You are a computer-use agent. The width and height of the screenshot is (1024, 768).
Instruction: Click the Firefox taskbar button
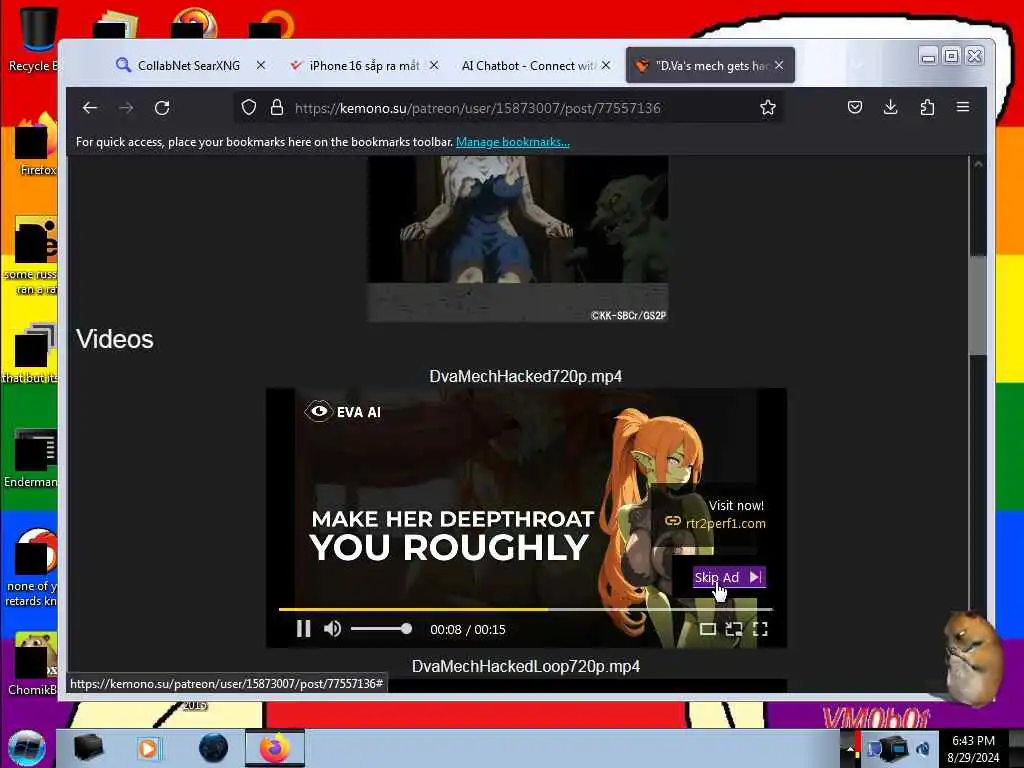click(275, 748)
